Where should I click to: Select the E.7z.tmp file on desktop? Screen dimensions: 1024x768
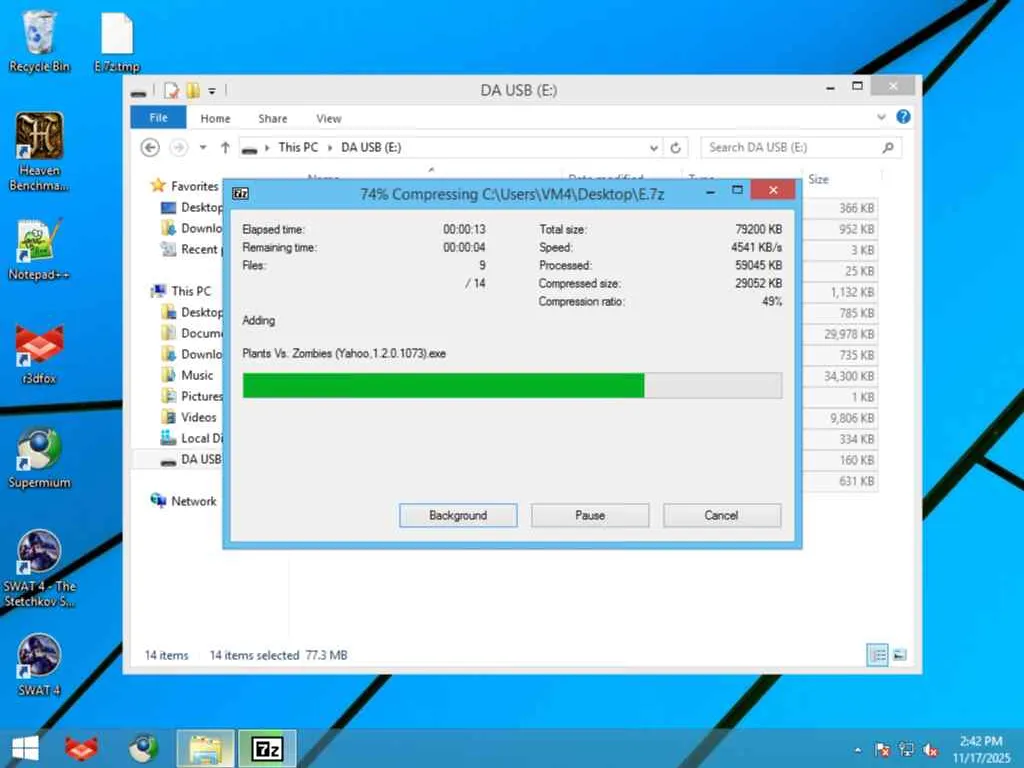click(117, 42)
